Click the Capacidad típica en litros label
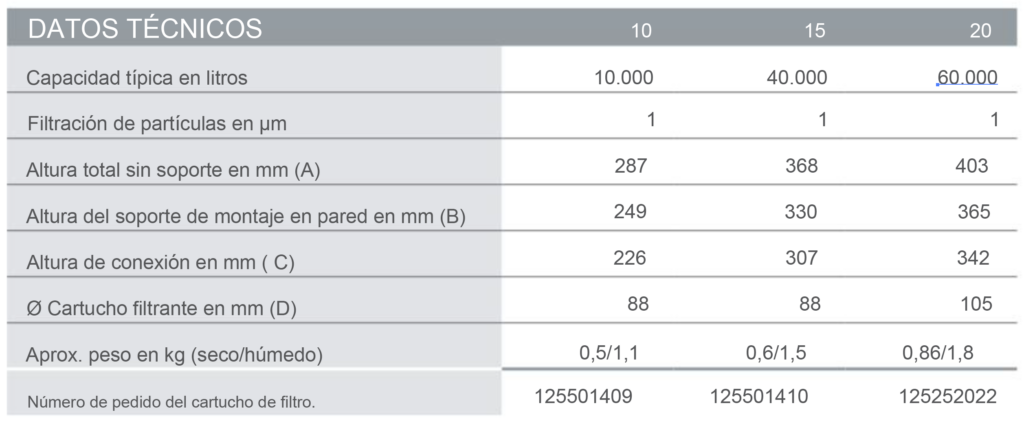 pyautogui.click(x=136, y=78)
